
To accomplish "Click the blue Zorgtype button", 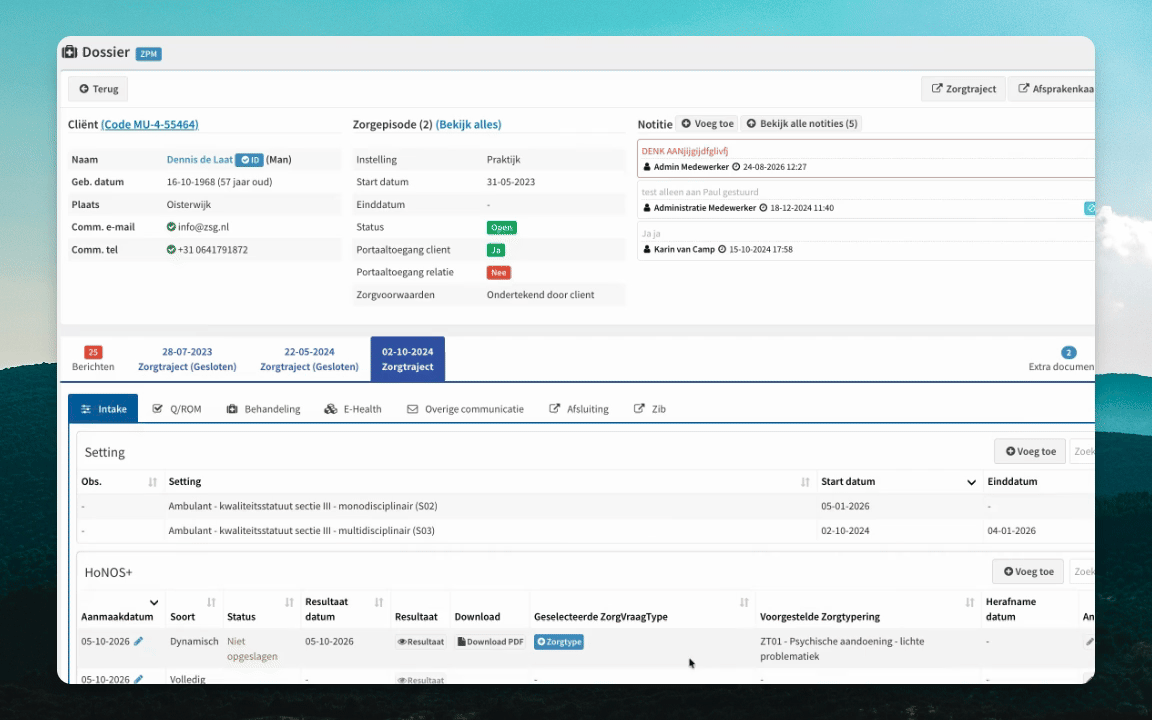I will tap(559, 642).
